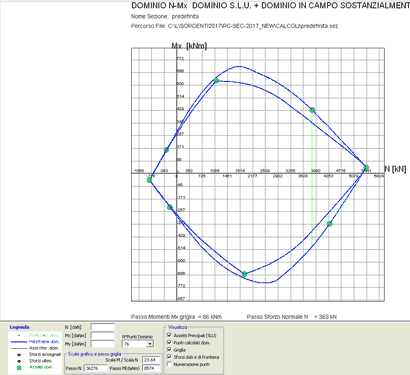Focus the My [daNm] input field
The height and width of the screenshot is (375, 410).
click(102, 344)
